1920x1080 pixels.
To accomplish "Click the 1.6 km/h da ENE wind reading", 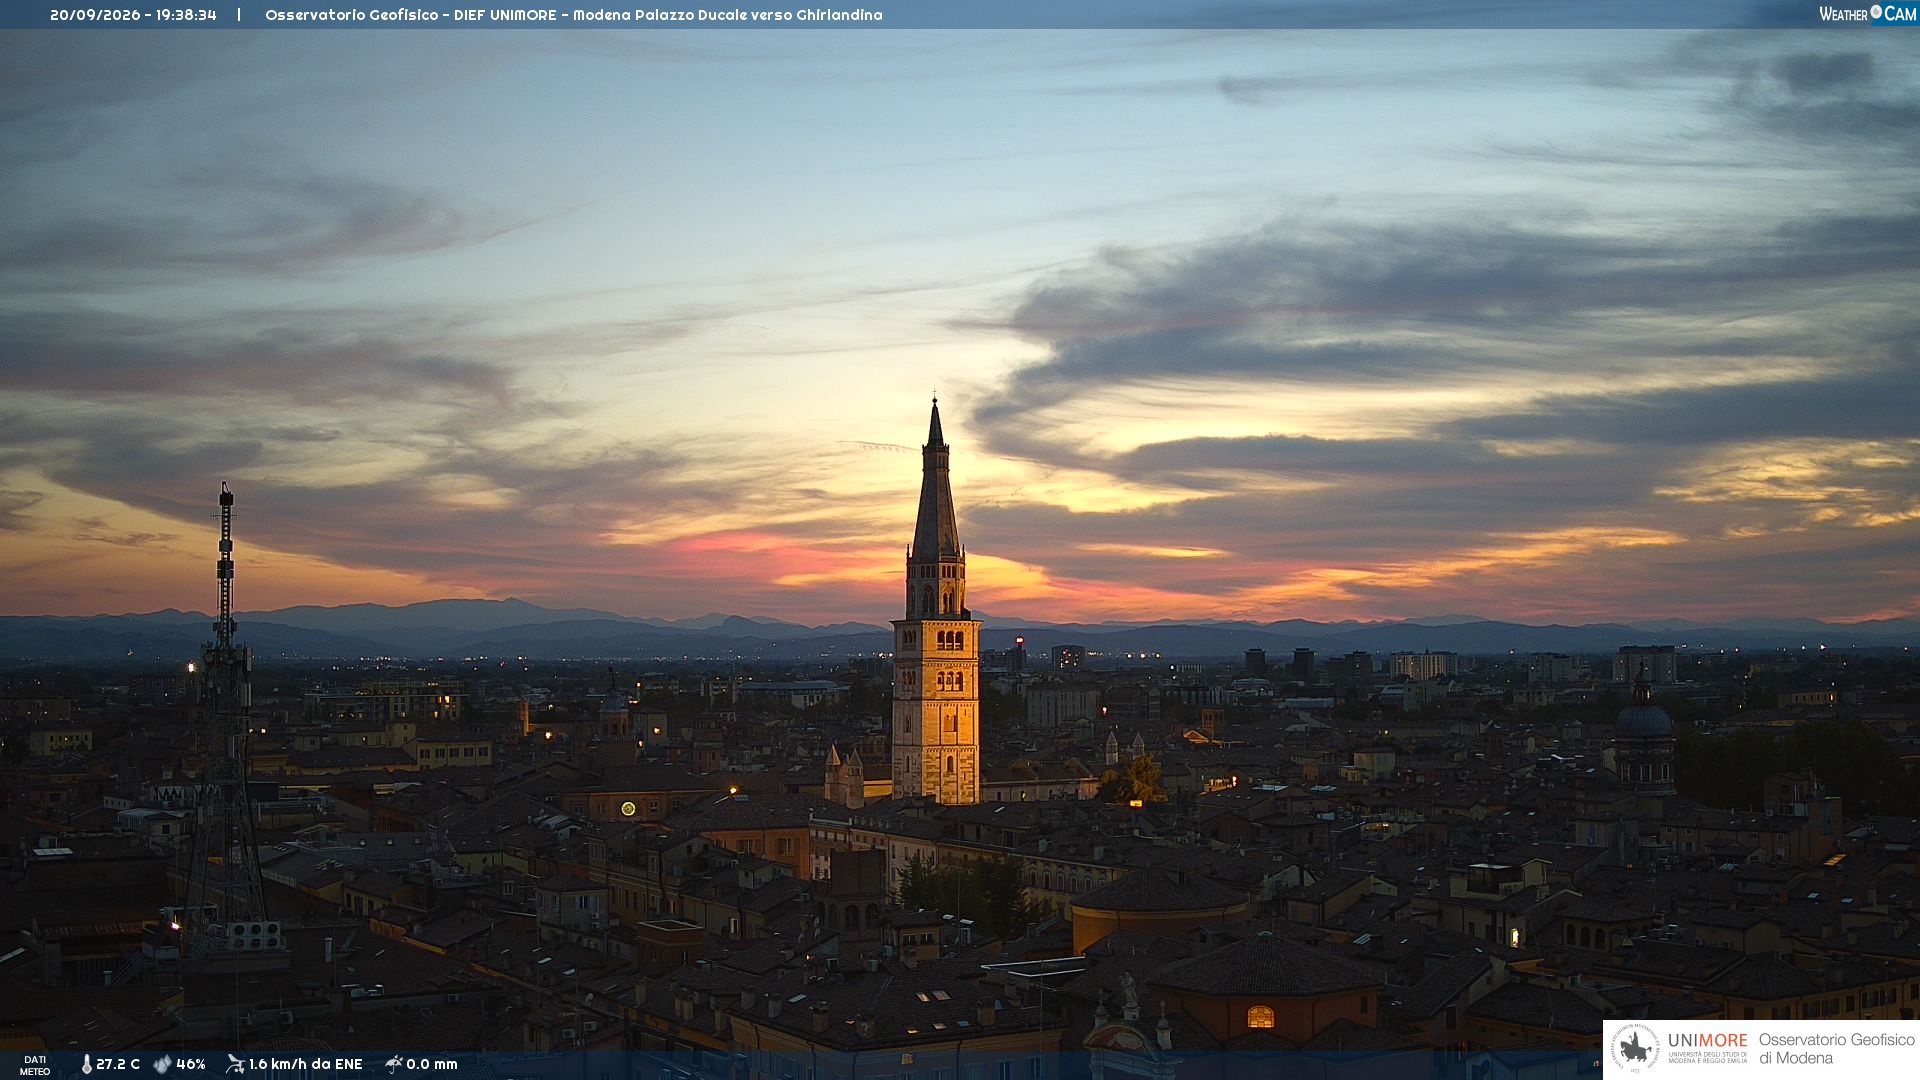I will (x=305, y=1064).
